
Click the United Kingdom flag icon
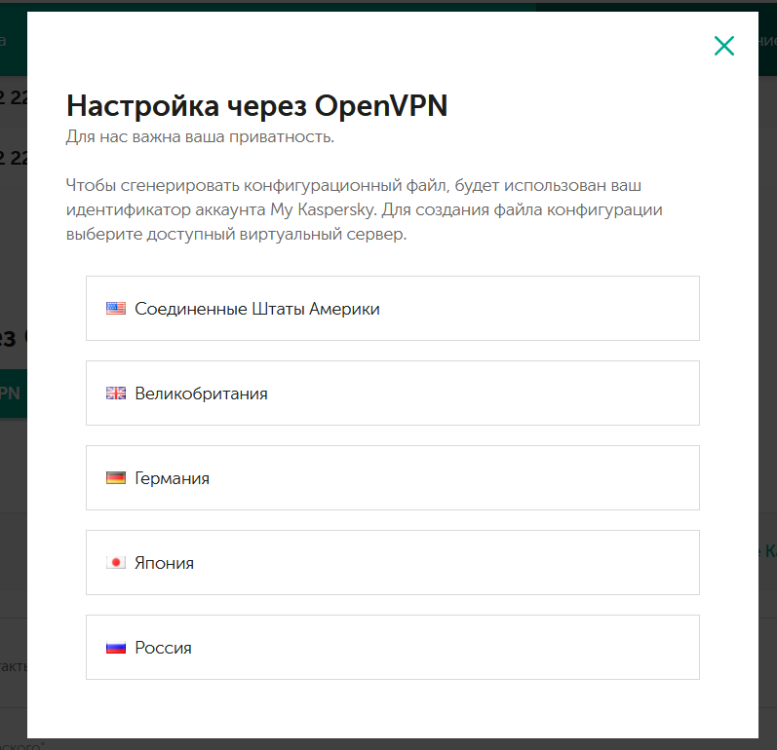(x=115, y=393)
